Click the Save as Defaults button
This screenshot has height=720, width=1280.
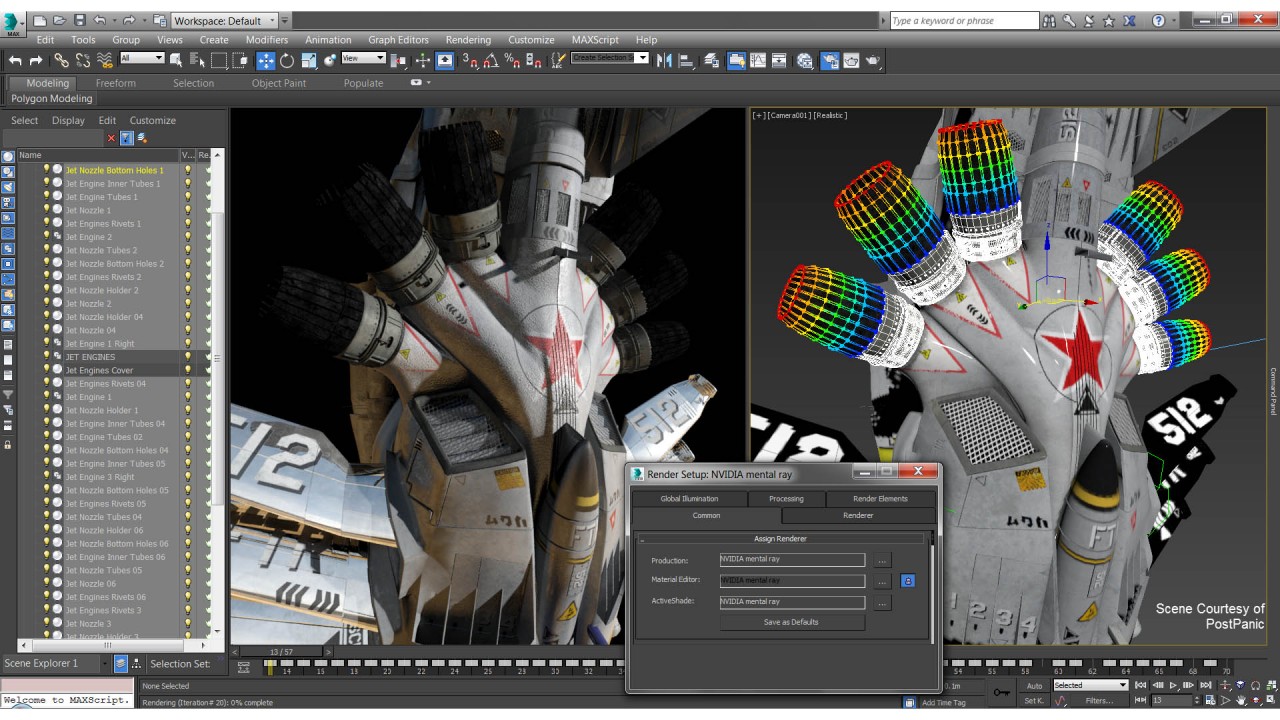[x=791, y=622]
